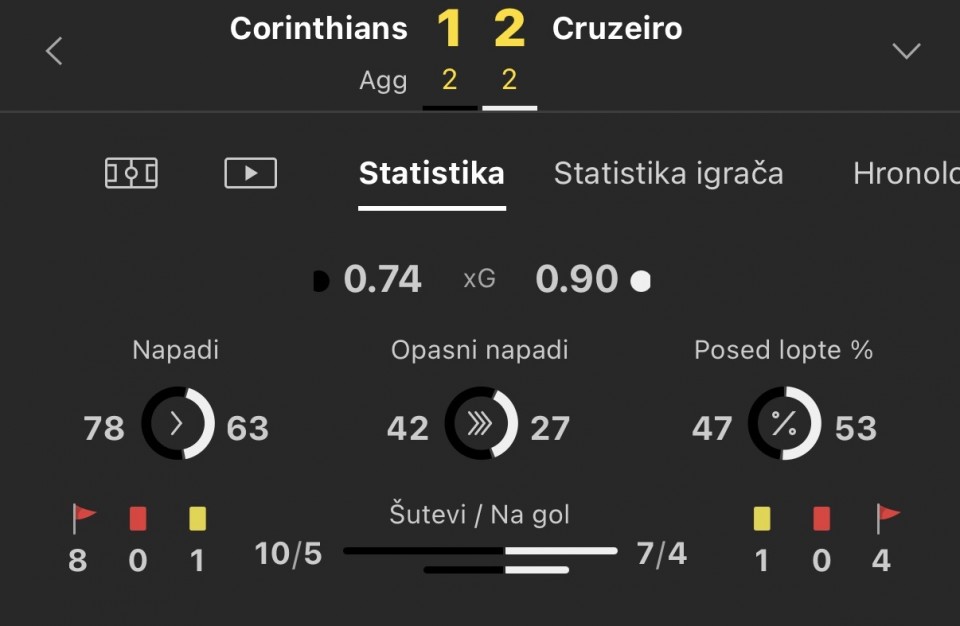Viewport: 960px width, 626px height.
Task: Tap the xG label between values
Action: (x=479, y=280)
